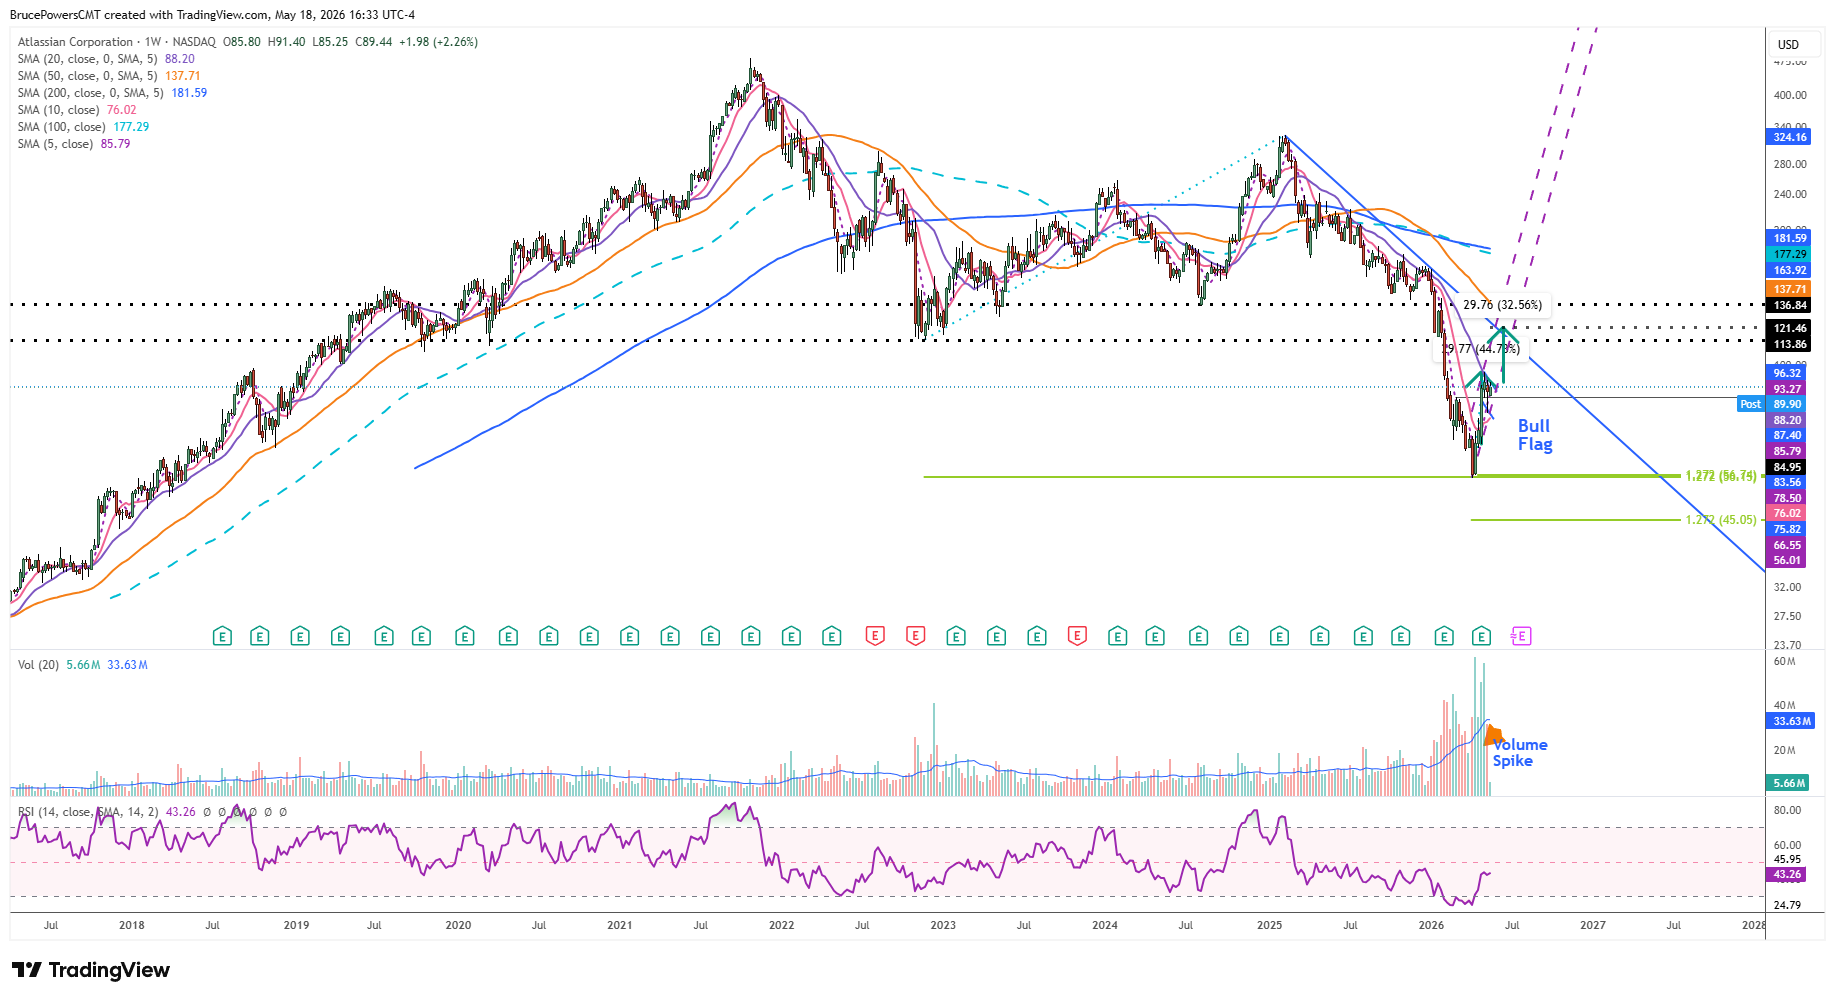
Task: Click the 96.32 price axis label
Action: click(1786, 373)
